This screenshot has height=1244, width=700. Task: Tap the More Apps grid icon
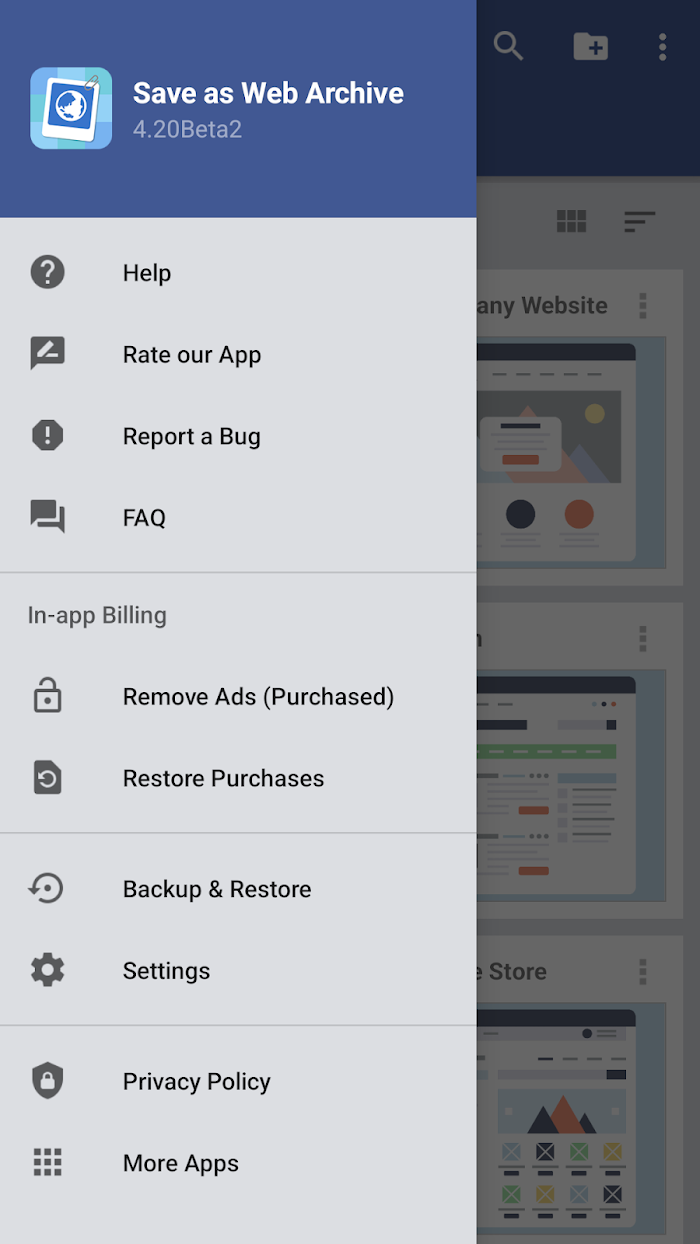coord(47,1162)
